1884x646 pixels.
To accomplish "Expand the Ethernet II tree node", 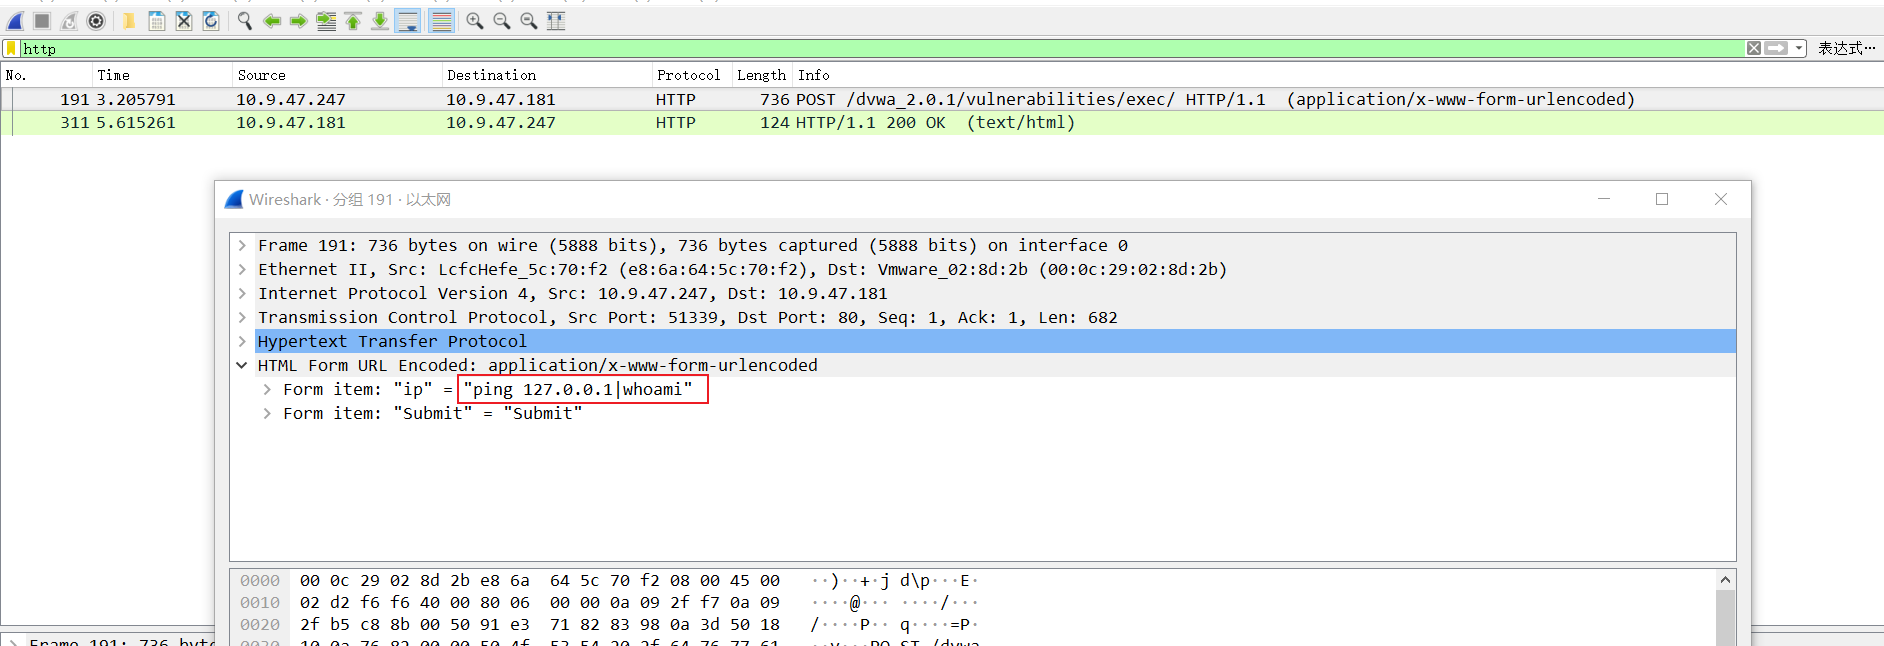I will [x=242, y=269].
